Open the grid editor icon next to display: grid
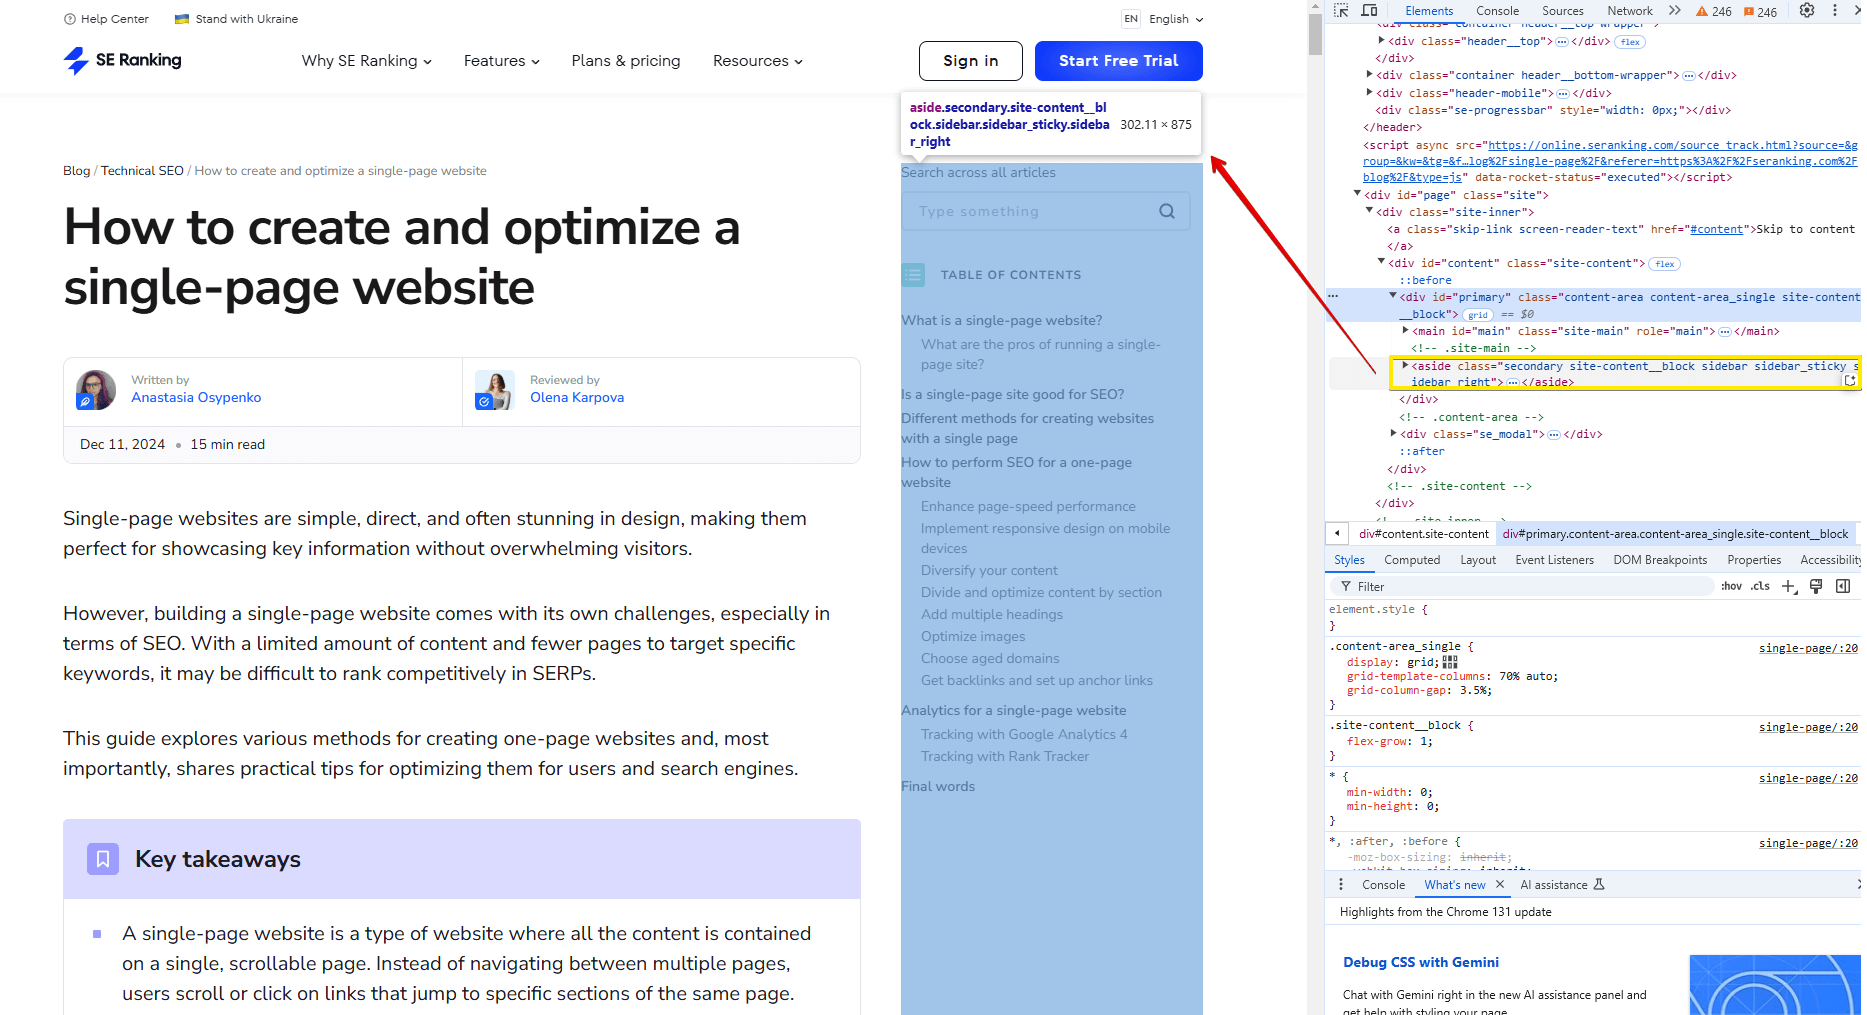The width and height of the screenshot is (1867, 1015). 1450,662
